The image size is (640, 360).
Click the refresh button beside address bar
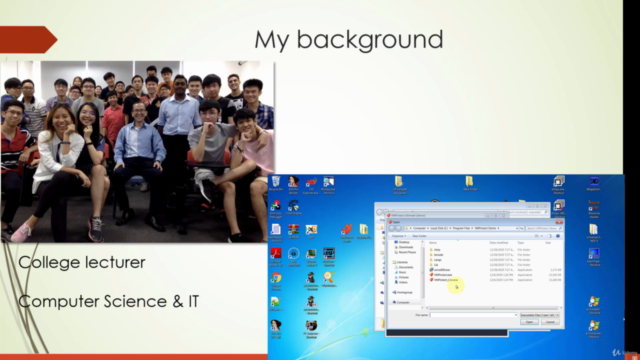tap(522, 228)
